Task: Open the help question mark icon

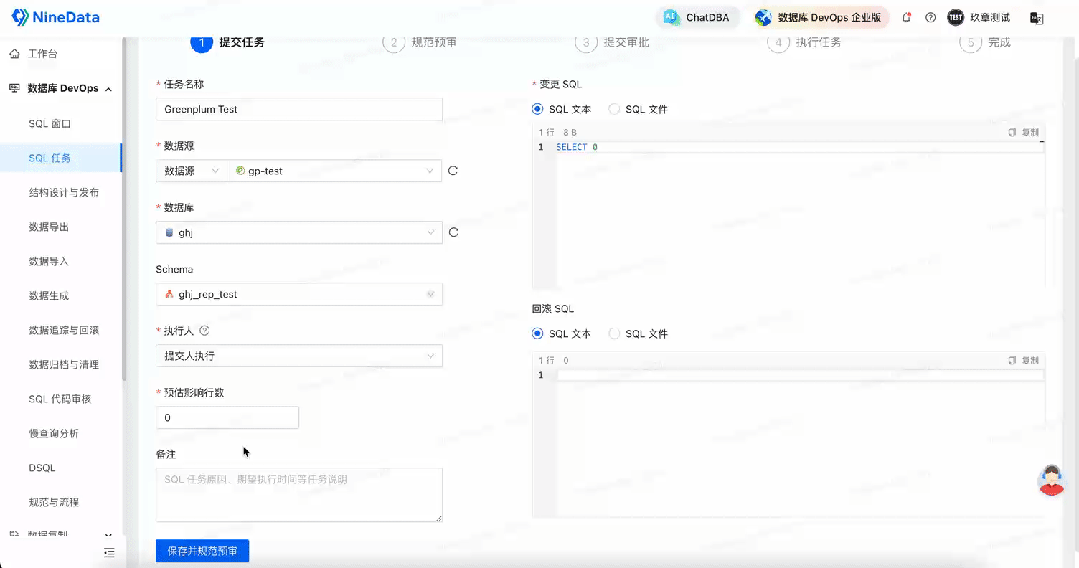Action: [930, 18]
